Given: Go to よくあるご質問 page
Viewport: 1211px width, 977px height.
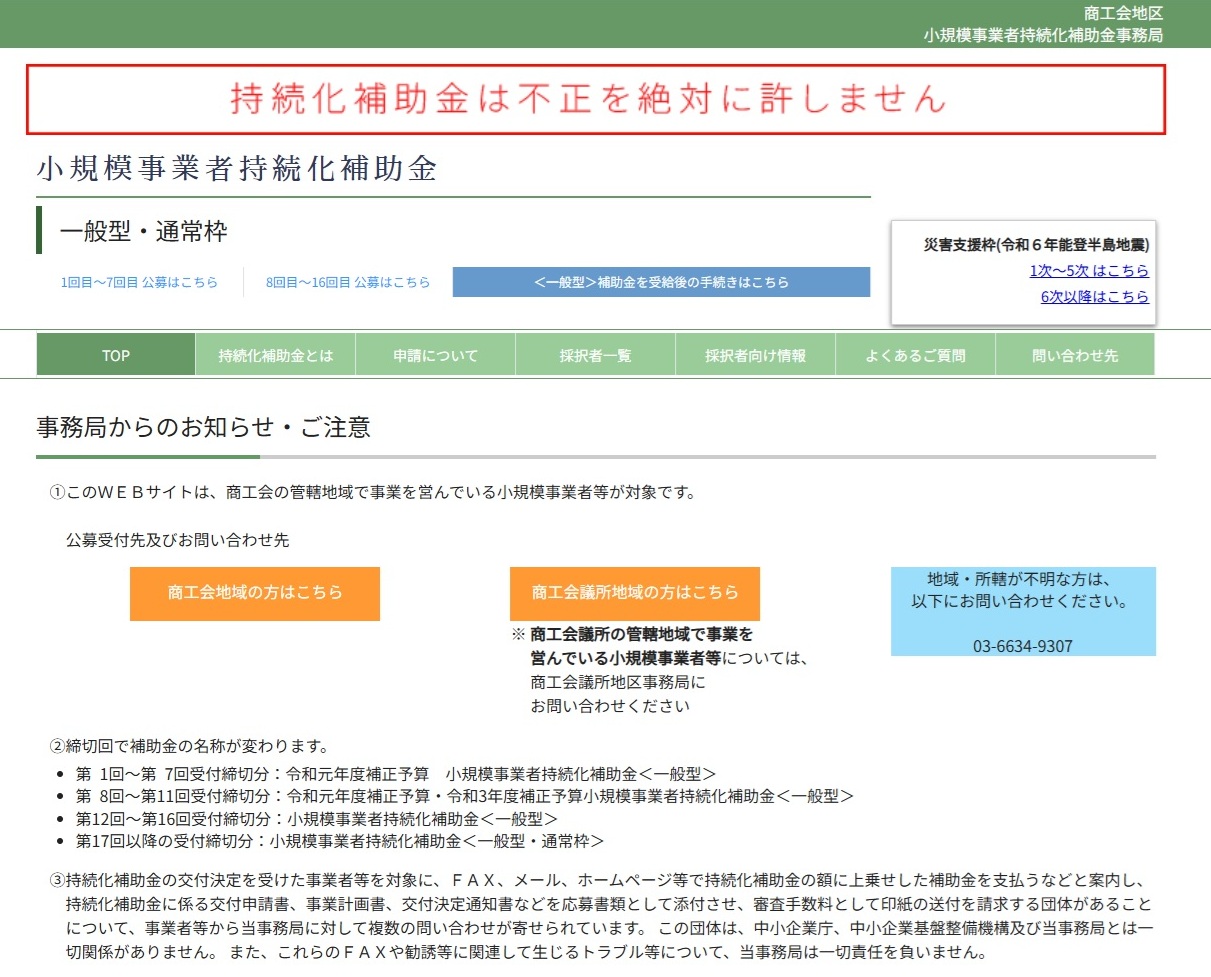Looking at the screenshot, I should 915,355.
